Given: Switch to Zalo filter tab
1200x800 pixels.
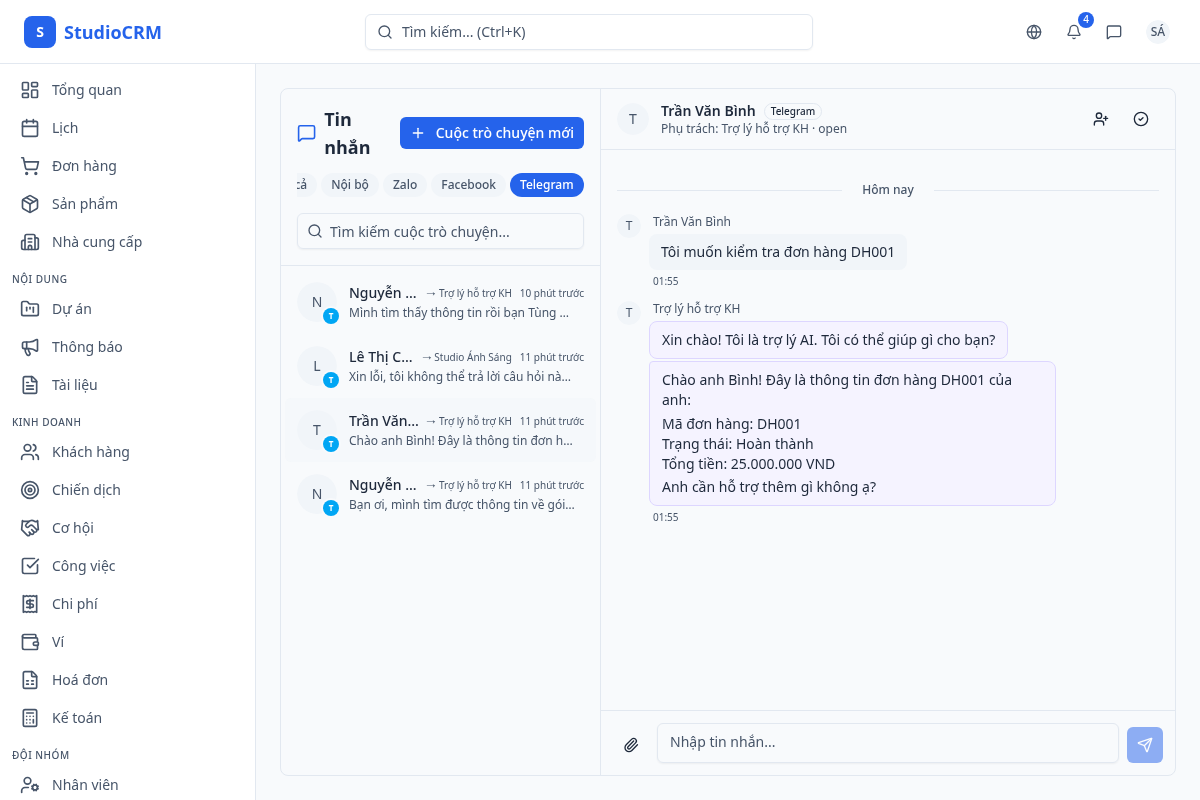Looking at the screenshot, I should coord(404,185).
